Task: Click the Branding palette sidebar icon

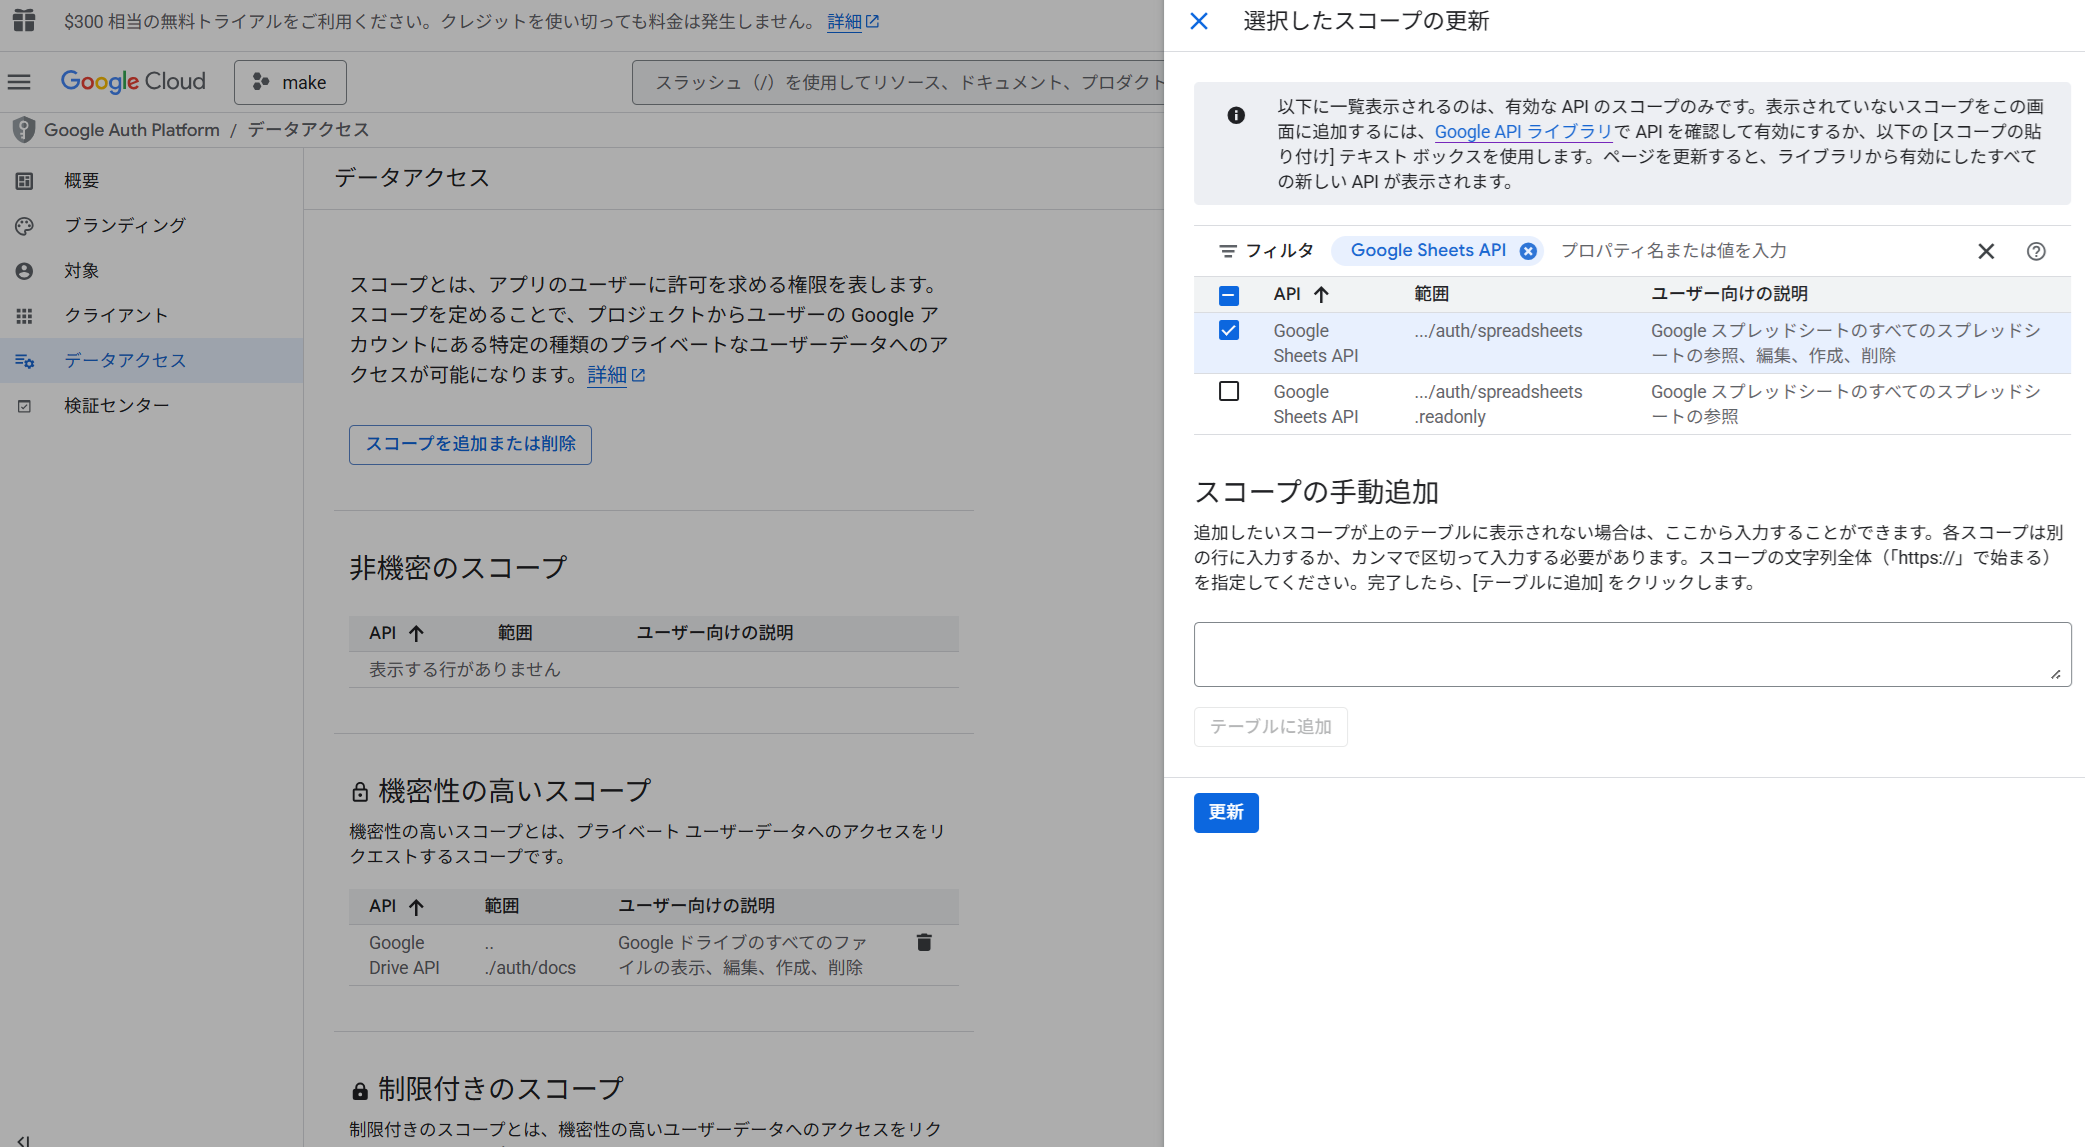Action: pyautogui.click(x=24, y=226)
